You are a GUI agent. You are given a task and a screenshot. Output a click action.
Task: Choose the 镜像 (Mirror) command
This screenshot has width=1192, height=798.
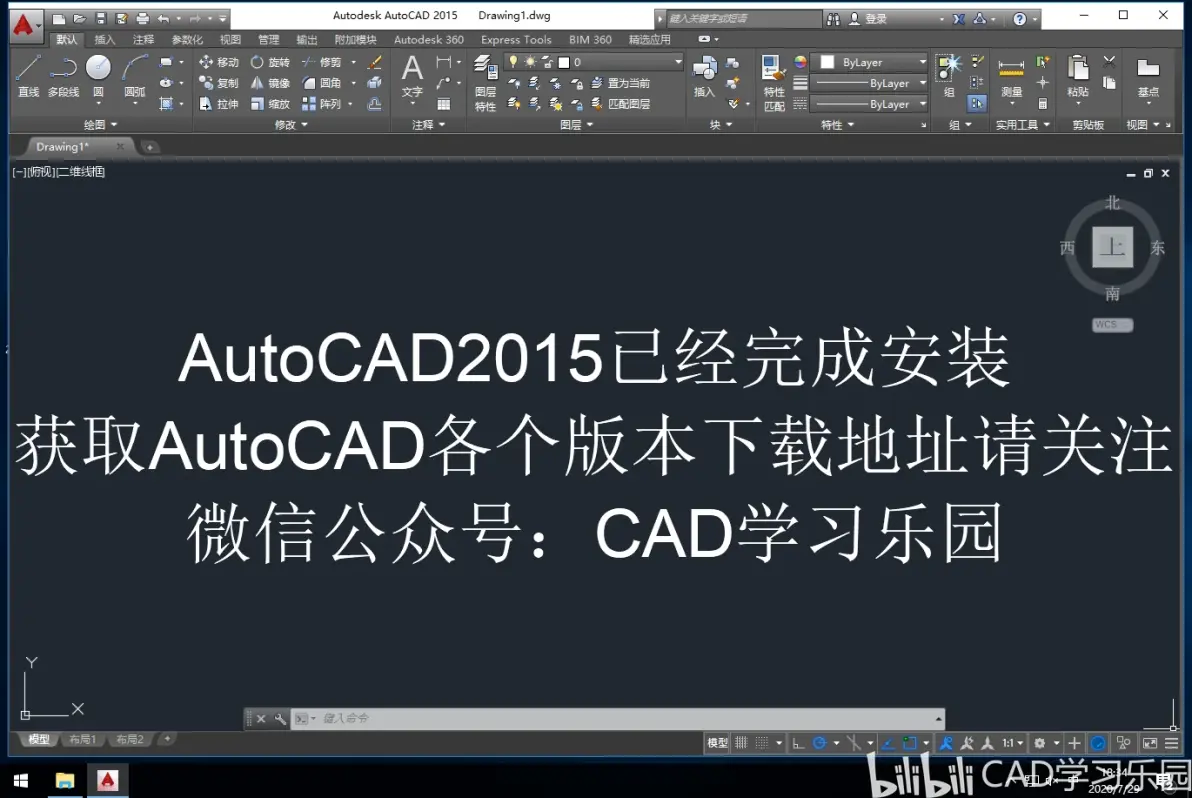pyautogui.click(x=271, y=83)
